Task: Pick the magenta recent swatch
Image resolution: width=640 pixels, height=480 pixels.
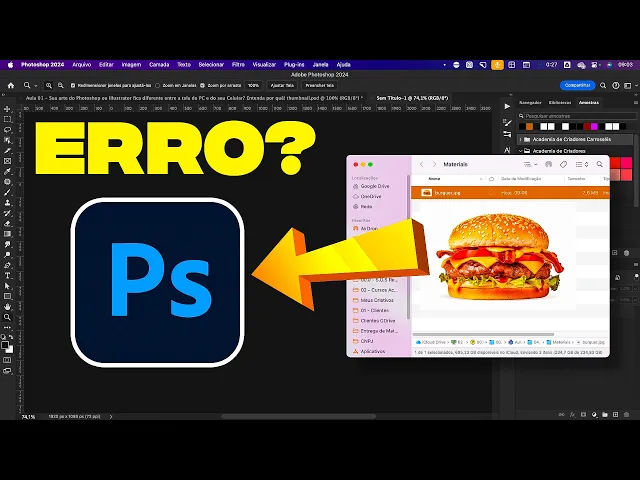Action: pos(594,127)
